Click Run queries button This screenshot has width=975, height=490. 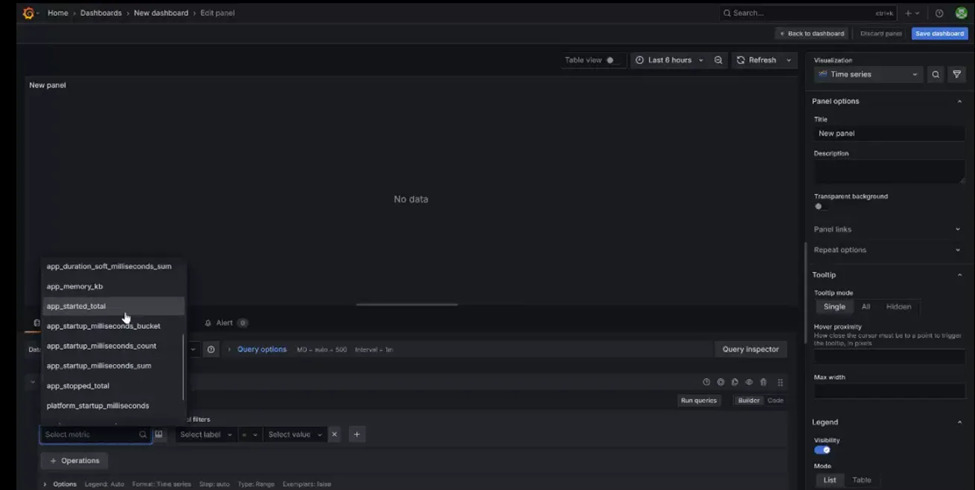(699, 400)
